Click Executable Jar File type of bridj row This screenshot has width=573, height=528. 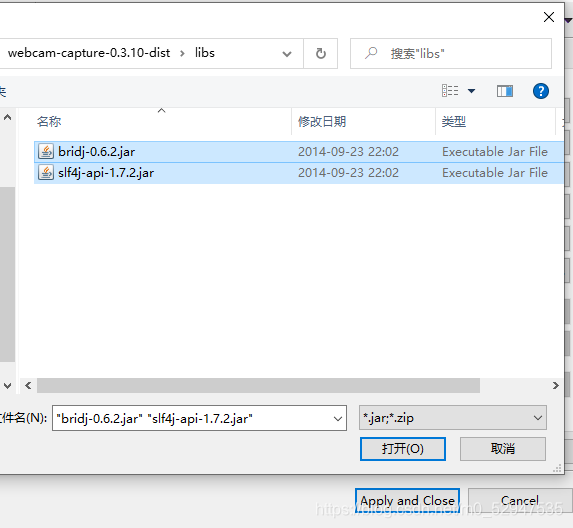click(x=495, y=152)
